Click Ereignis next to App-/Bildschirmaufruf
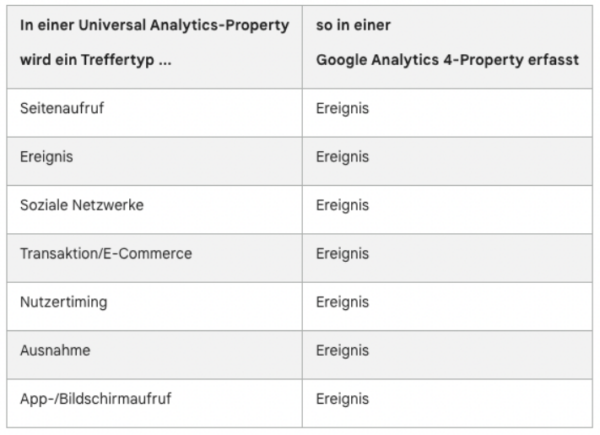Viewport: 600px width, 435px height. point(342,399)
